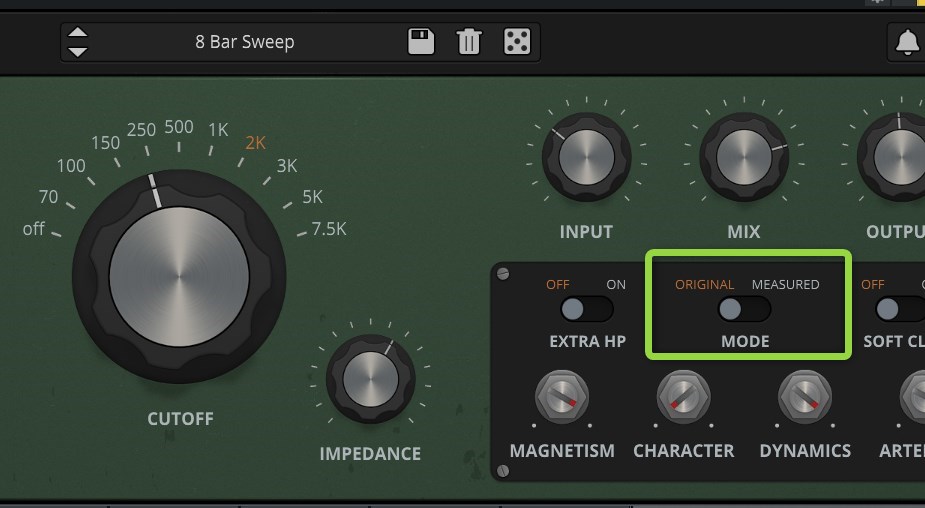
Task: Click the 7.5K cutoff frequency label
Action: (329, 229)
